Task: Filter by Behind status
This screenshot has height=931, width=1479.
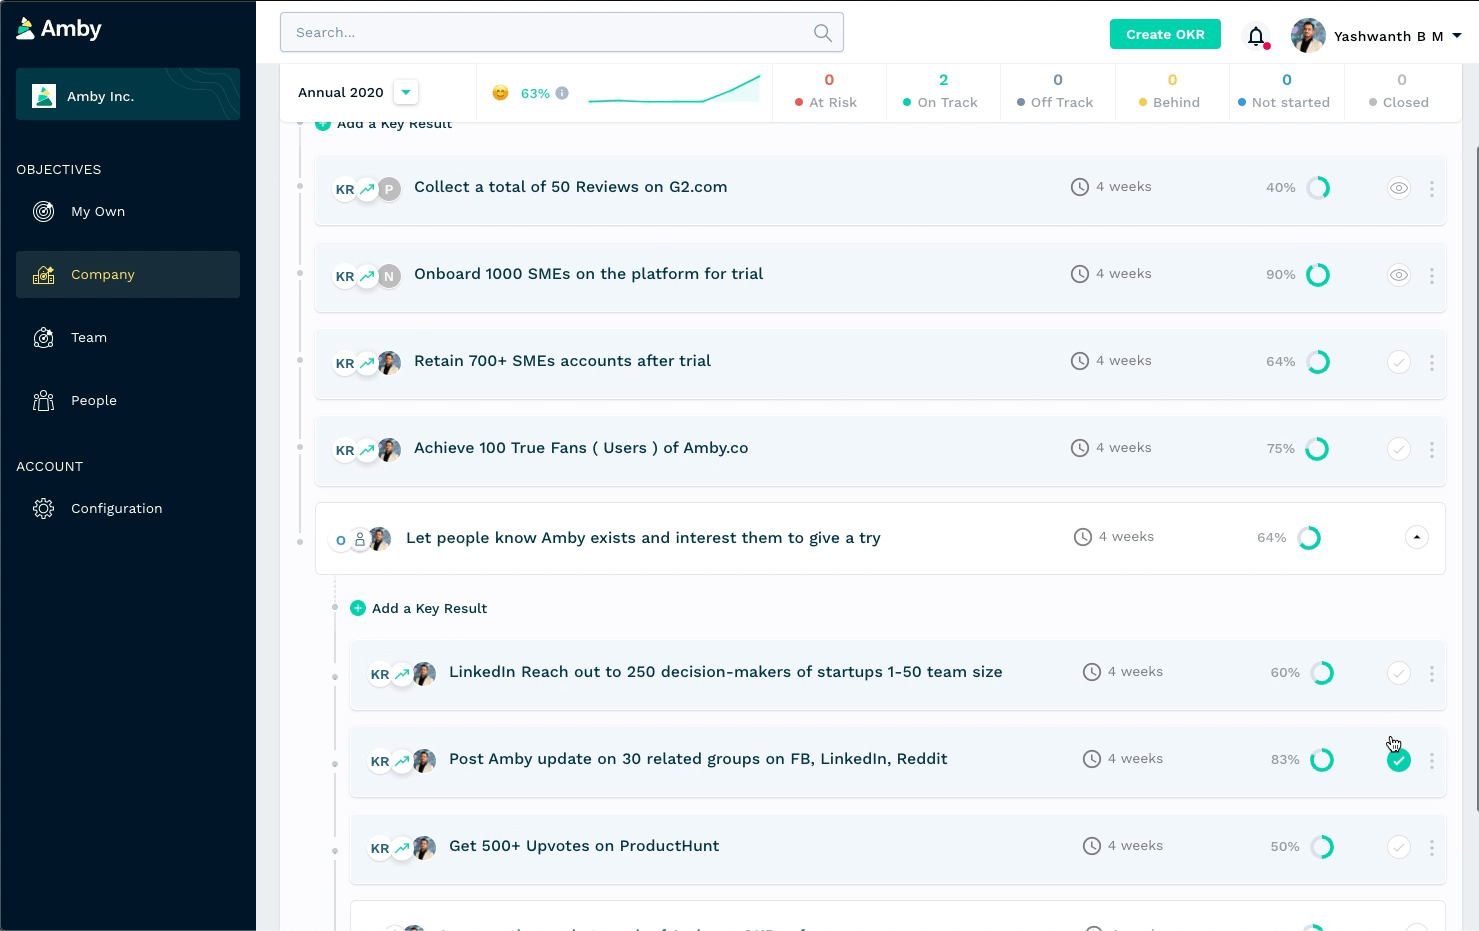Action: click(x=1172, y=91)
